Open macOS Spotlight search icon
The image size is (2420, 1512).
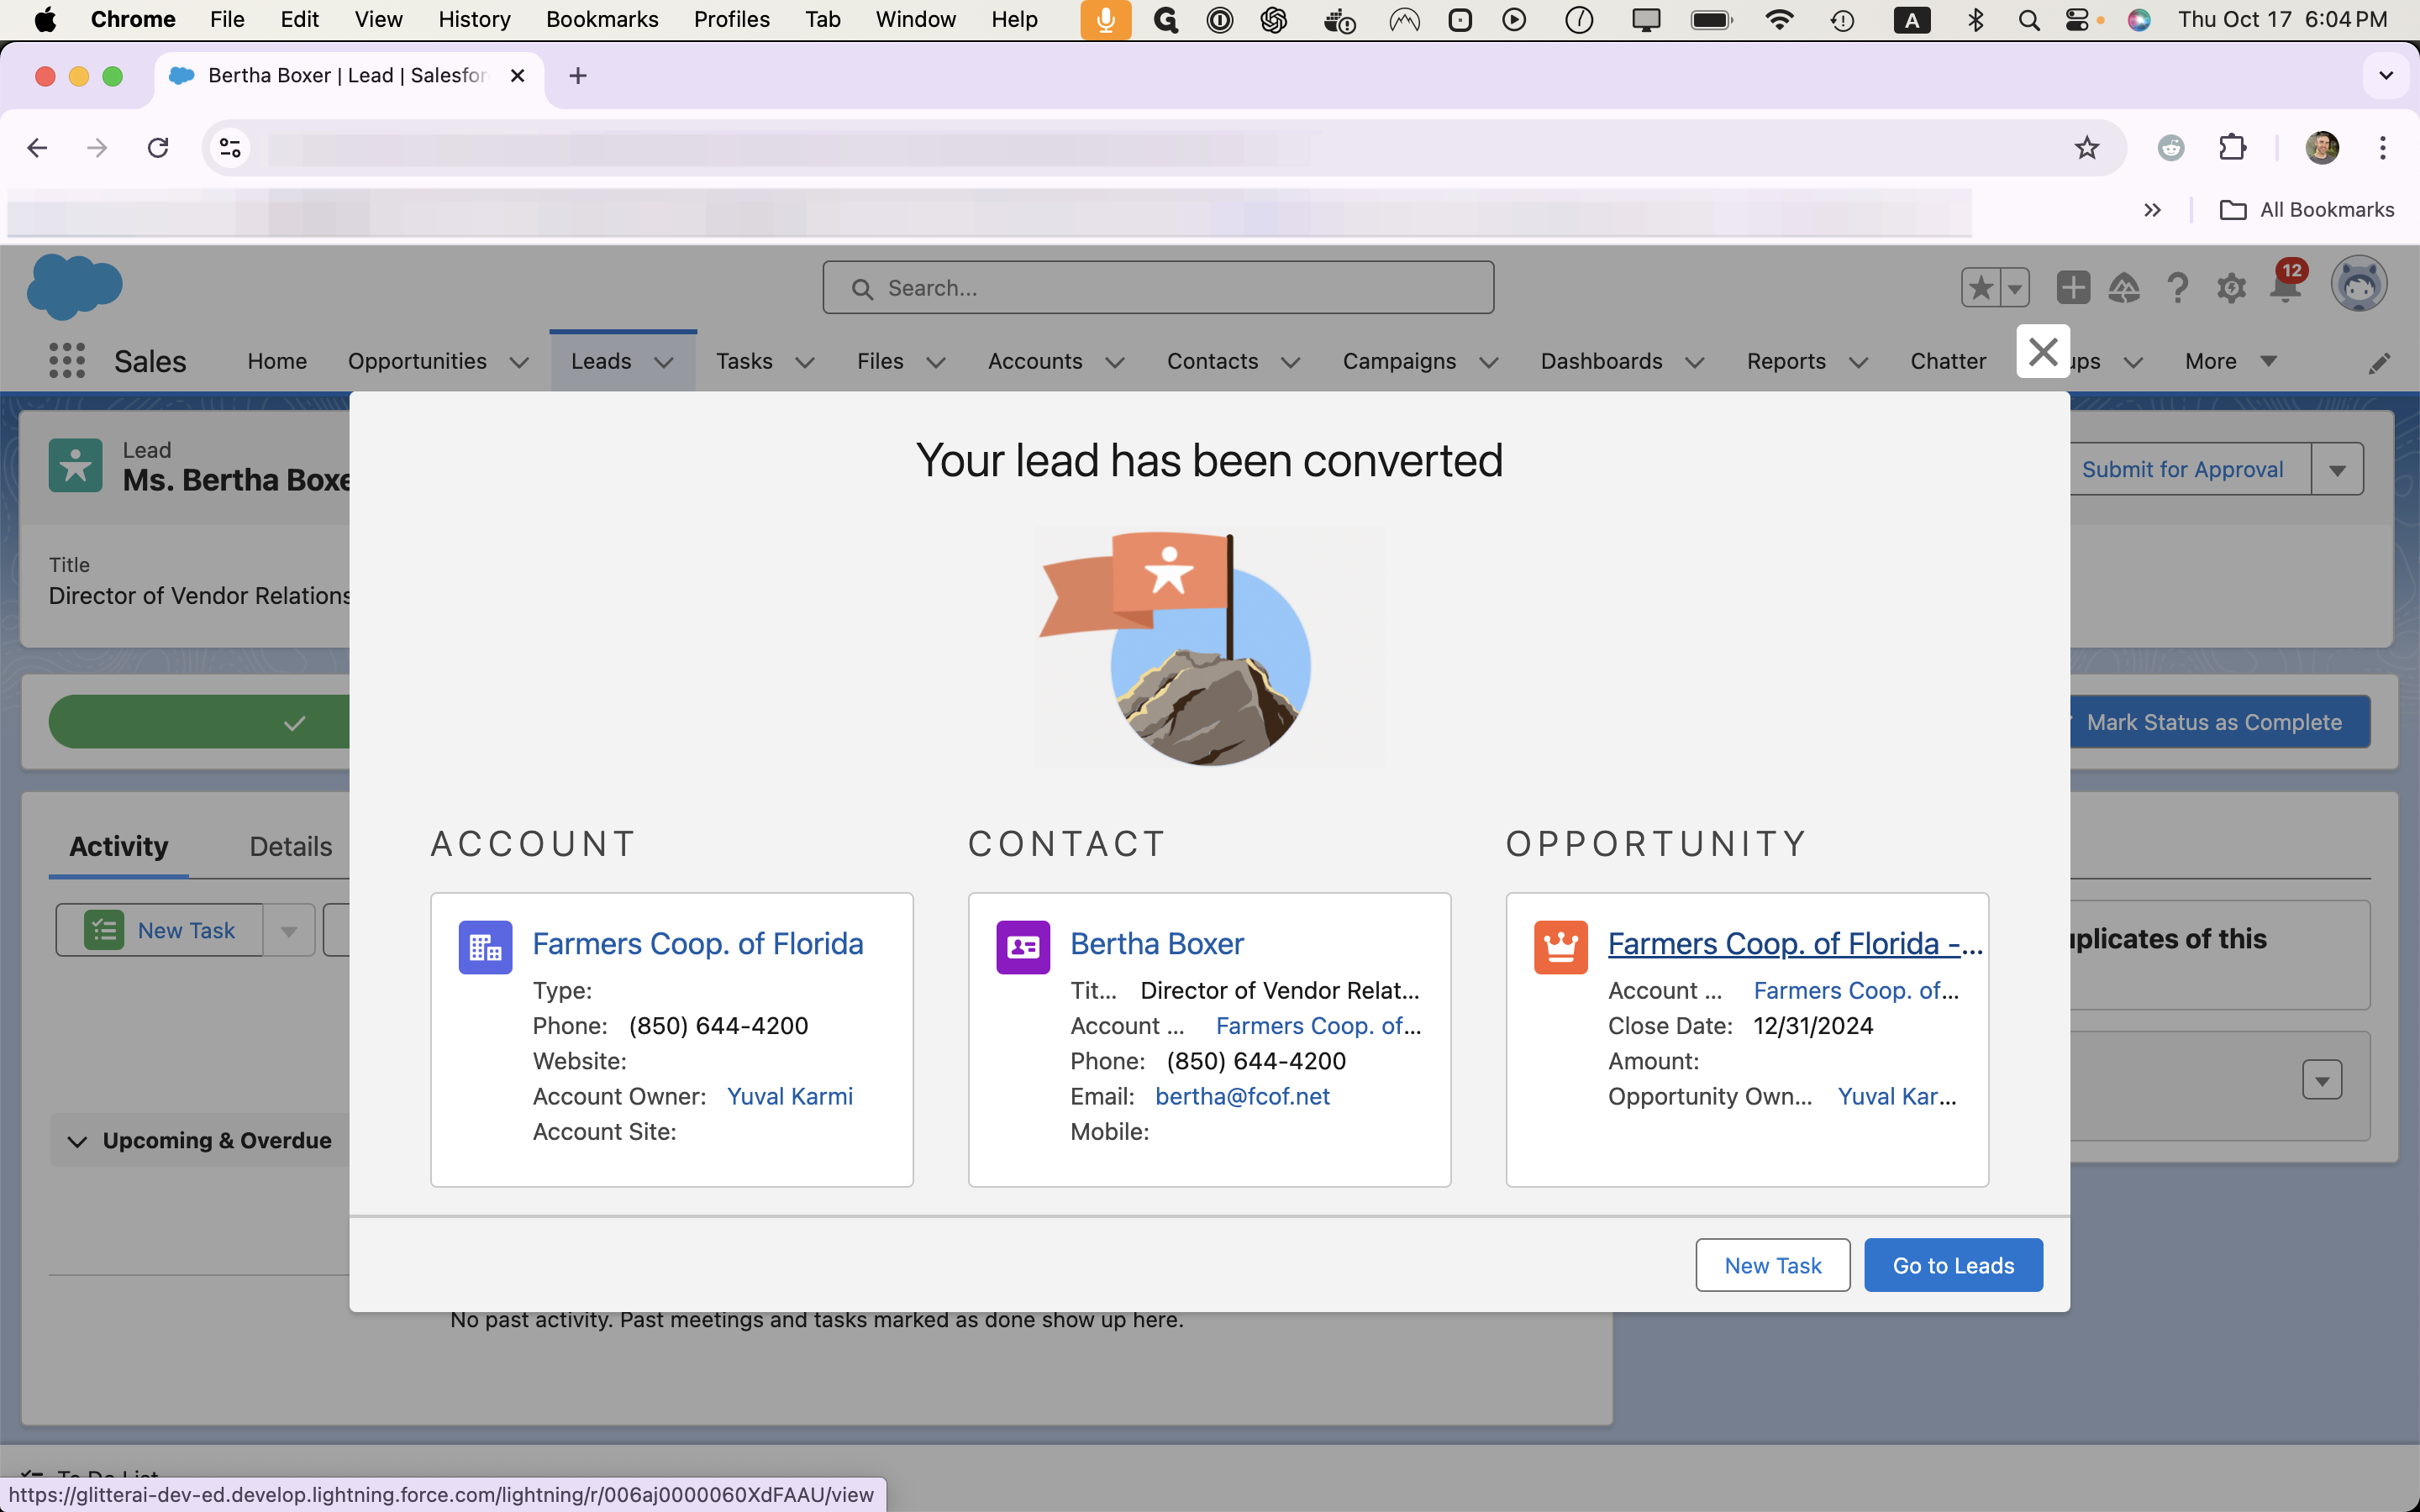(2029, 20)
